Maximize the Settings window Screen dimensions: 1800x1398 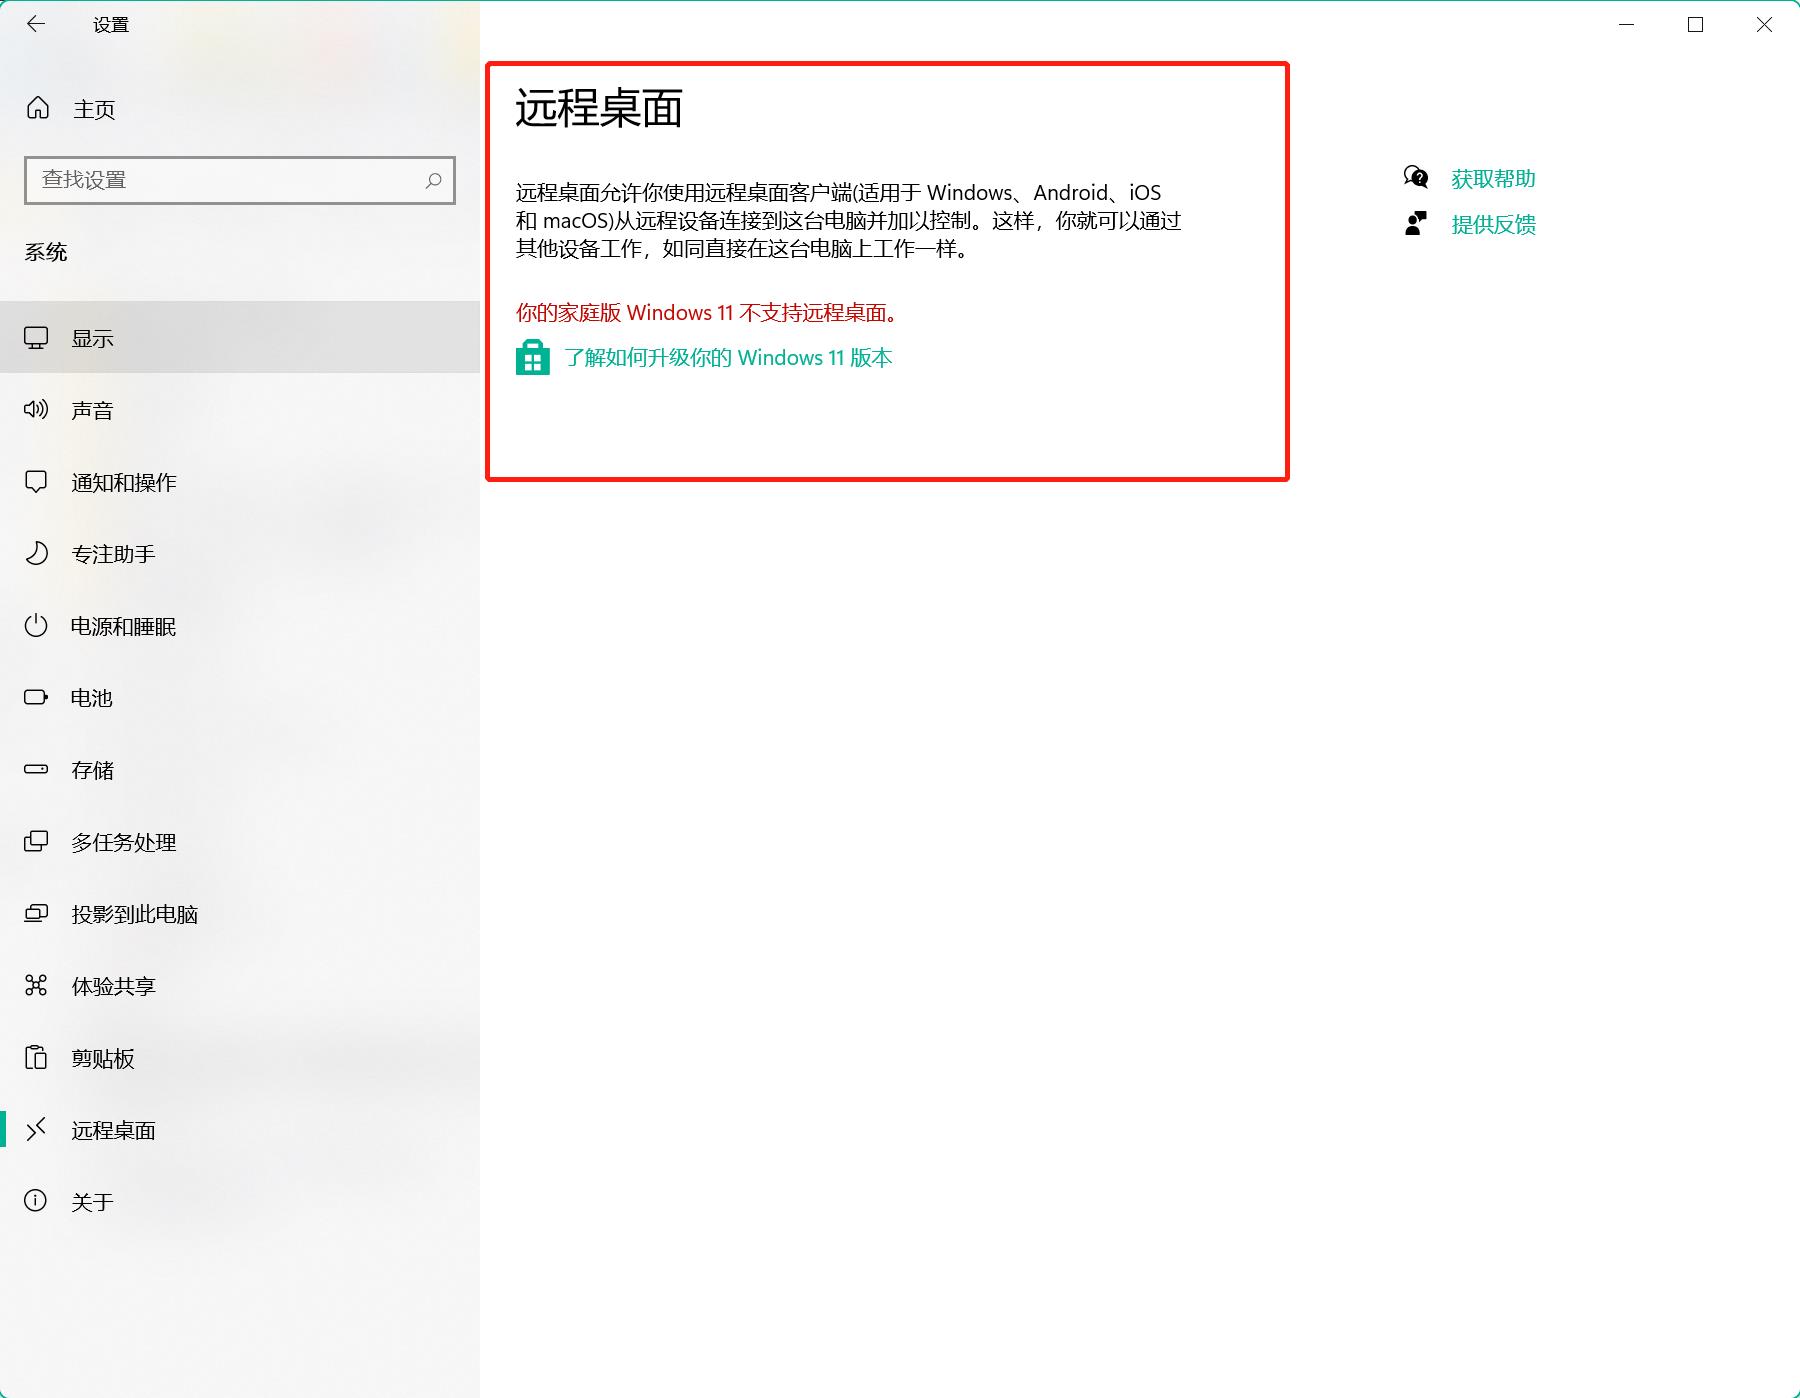tap(1695, 24)
